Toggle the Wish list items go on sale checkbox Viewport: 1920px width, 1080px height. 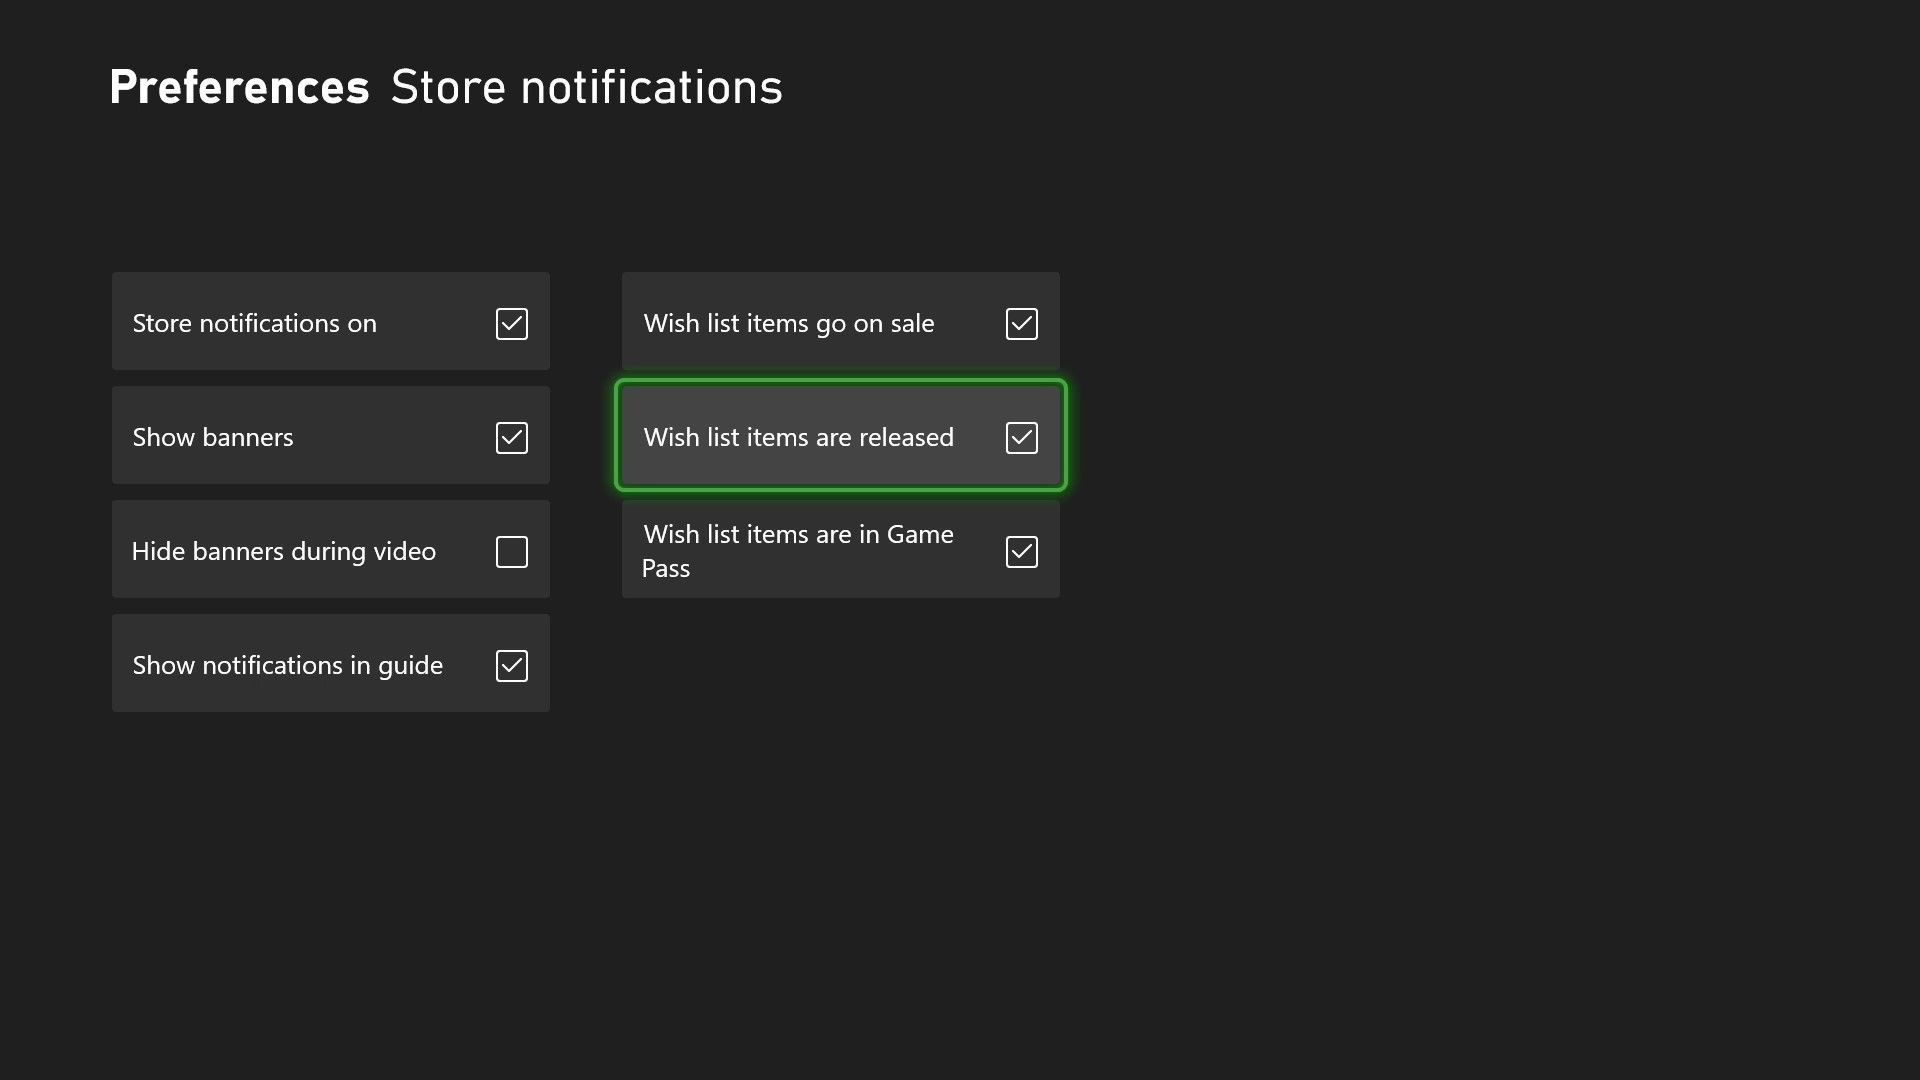tap(1021, 323)
